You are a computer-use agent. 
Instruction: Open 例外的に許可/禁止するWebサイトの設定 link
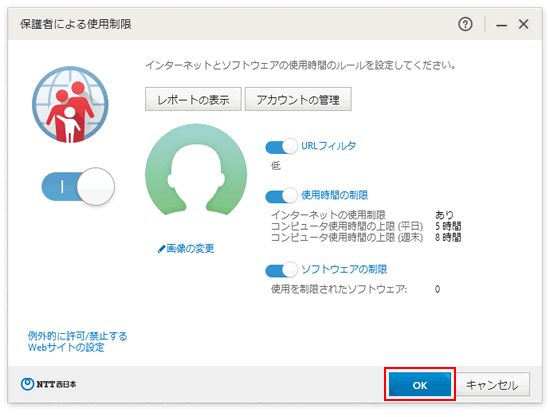tap(77, 342)
